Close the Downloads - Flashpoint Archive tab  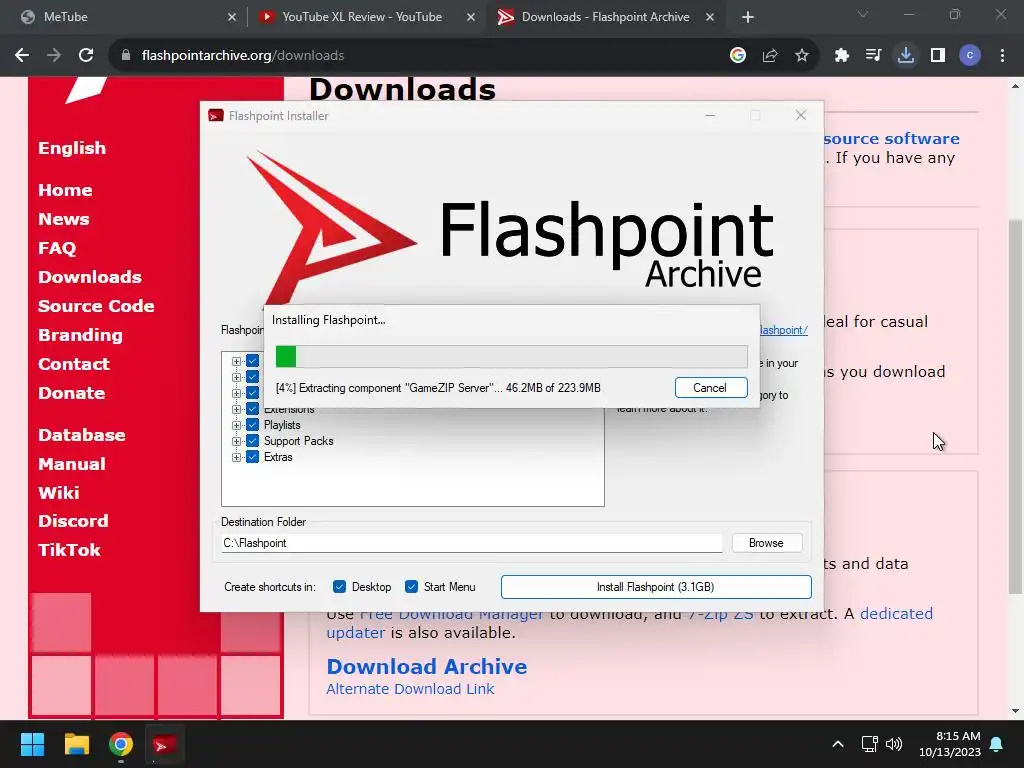click(710, 17)
